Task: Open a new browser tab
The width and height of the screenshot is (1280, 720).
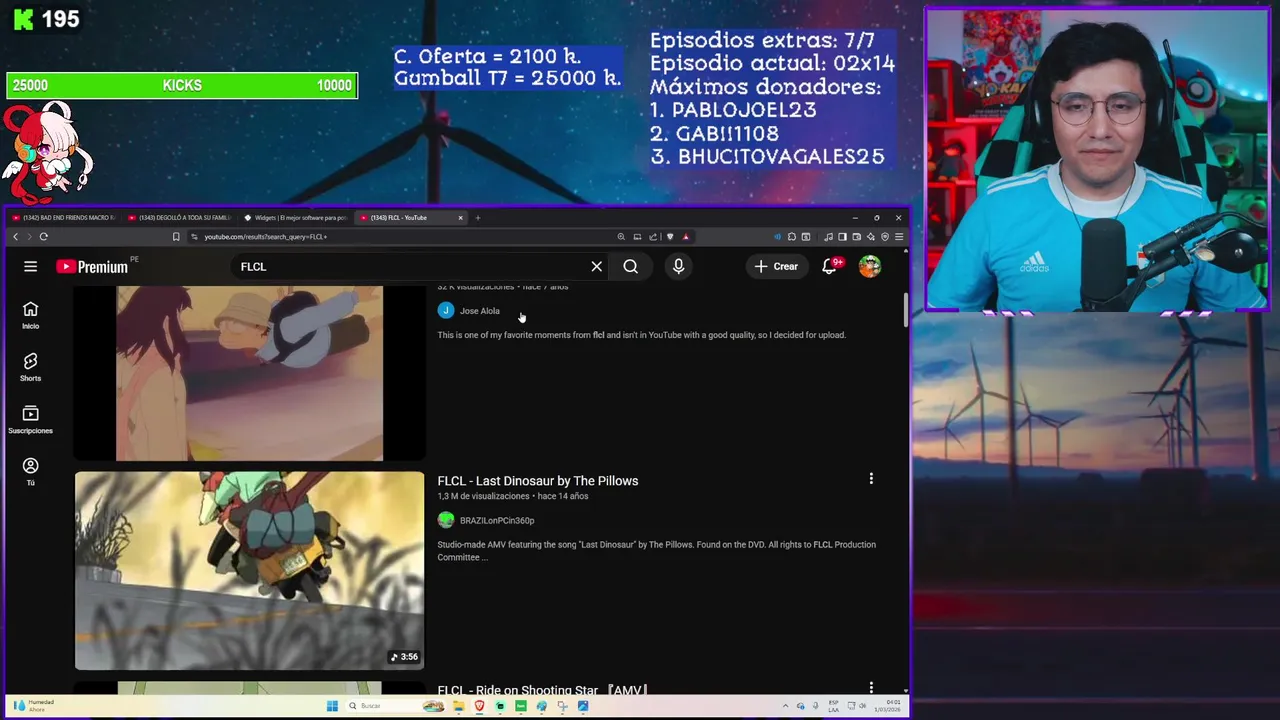Action: click(x=478, y=217)
